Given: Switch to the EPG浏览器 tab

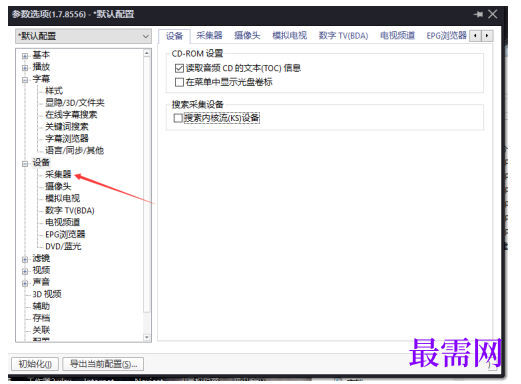Looking at the screenshot, I should [x=446, y=35].
